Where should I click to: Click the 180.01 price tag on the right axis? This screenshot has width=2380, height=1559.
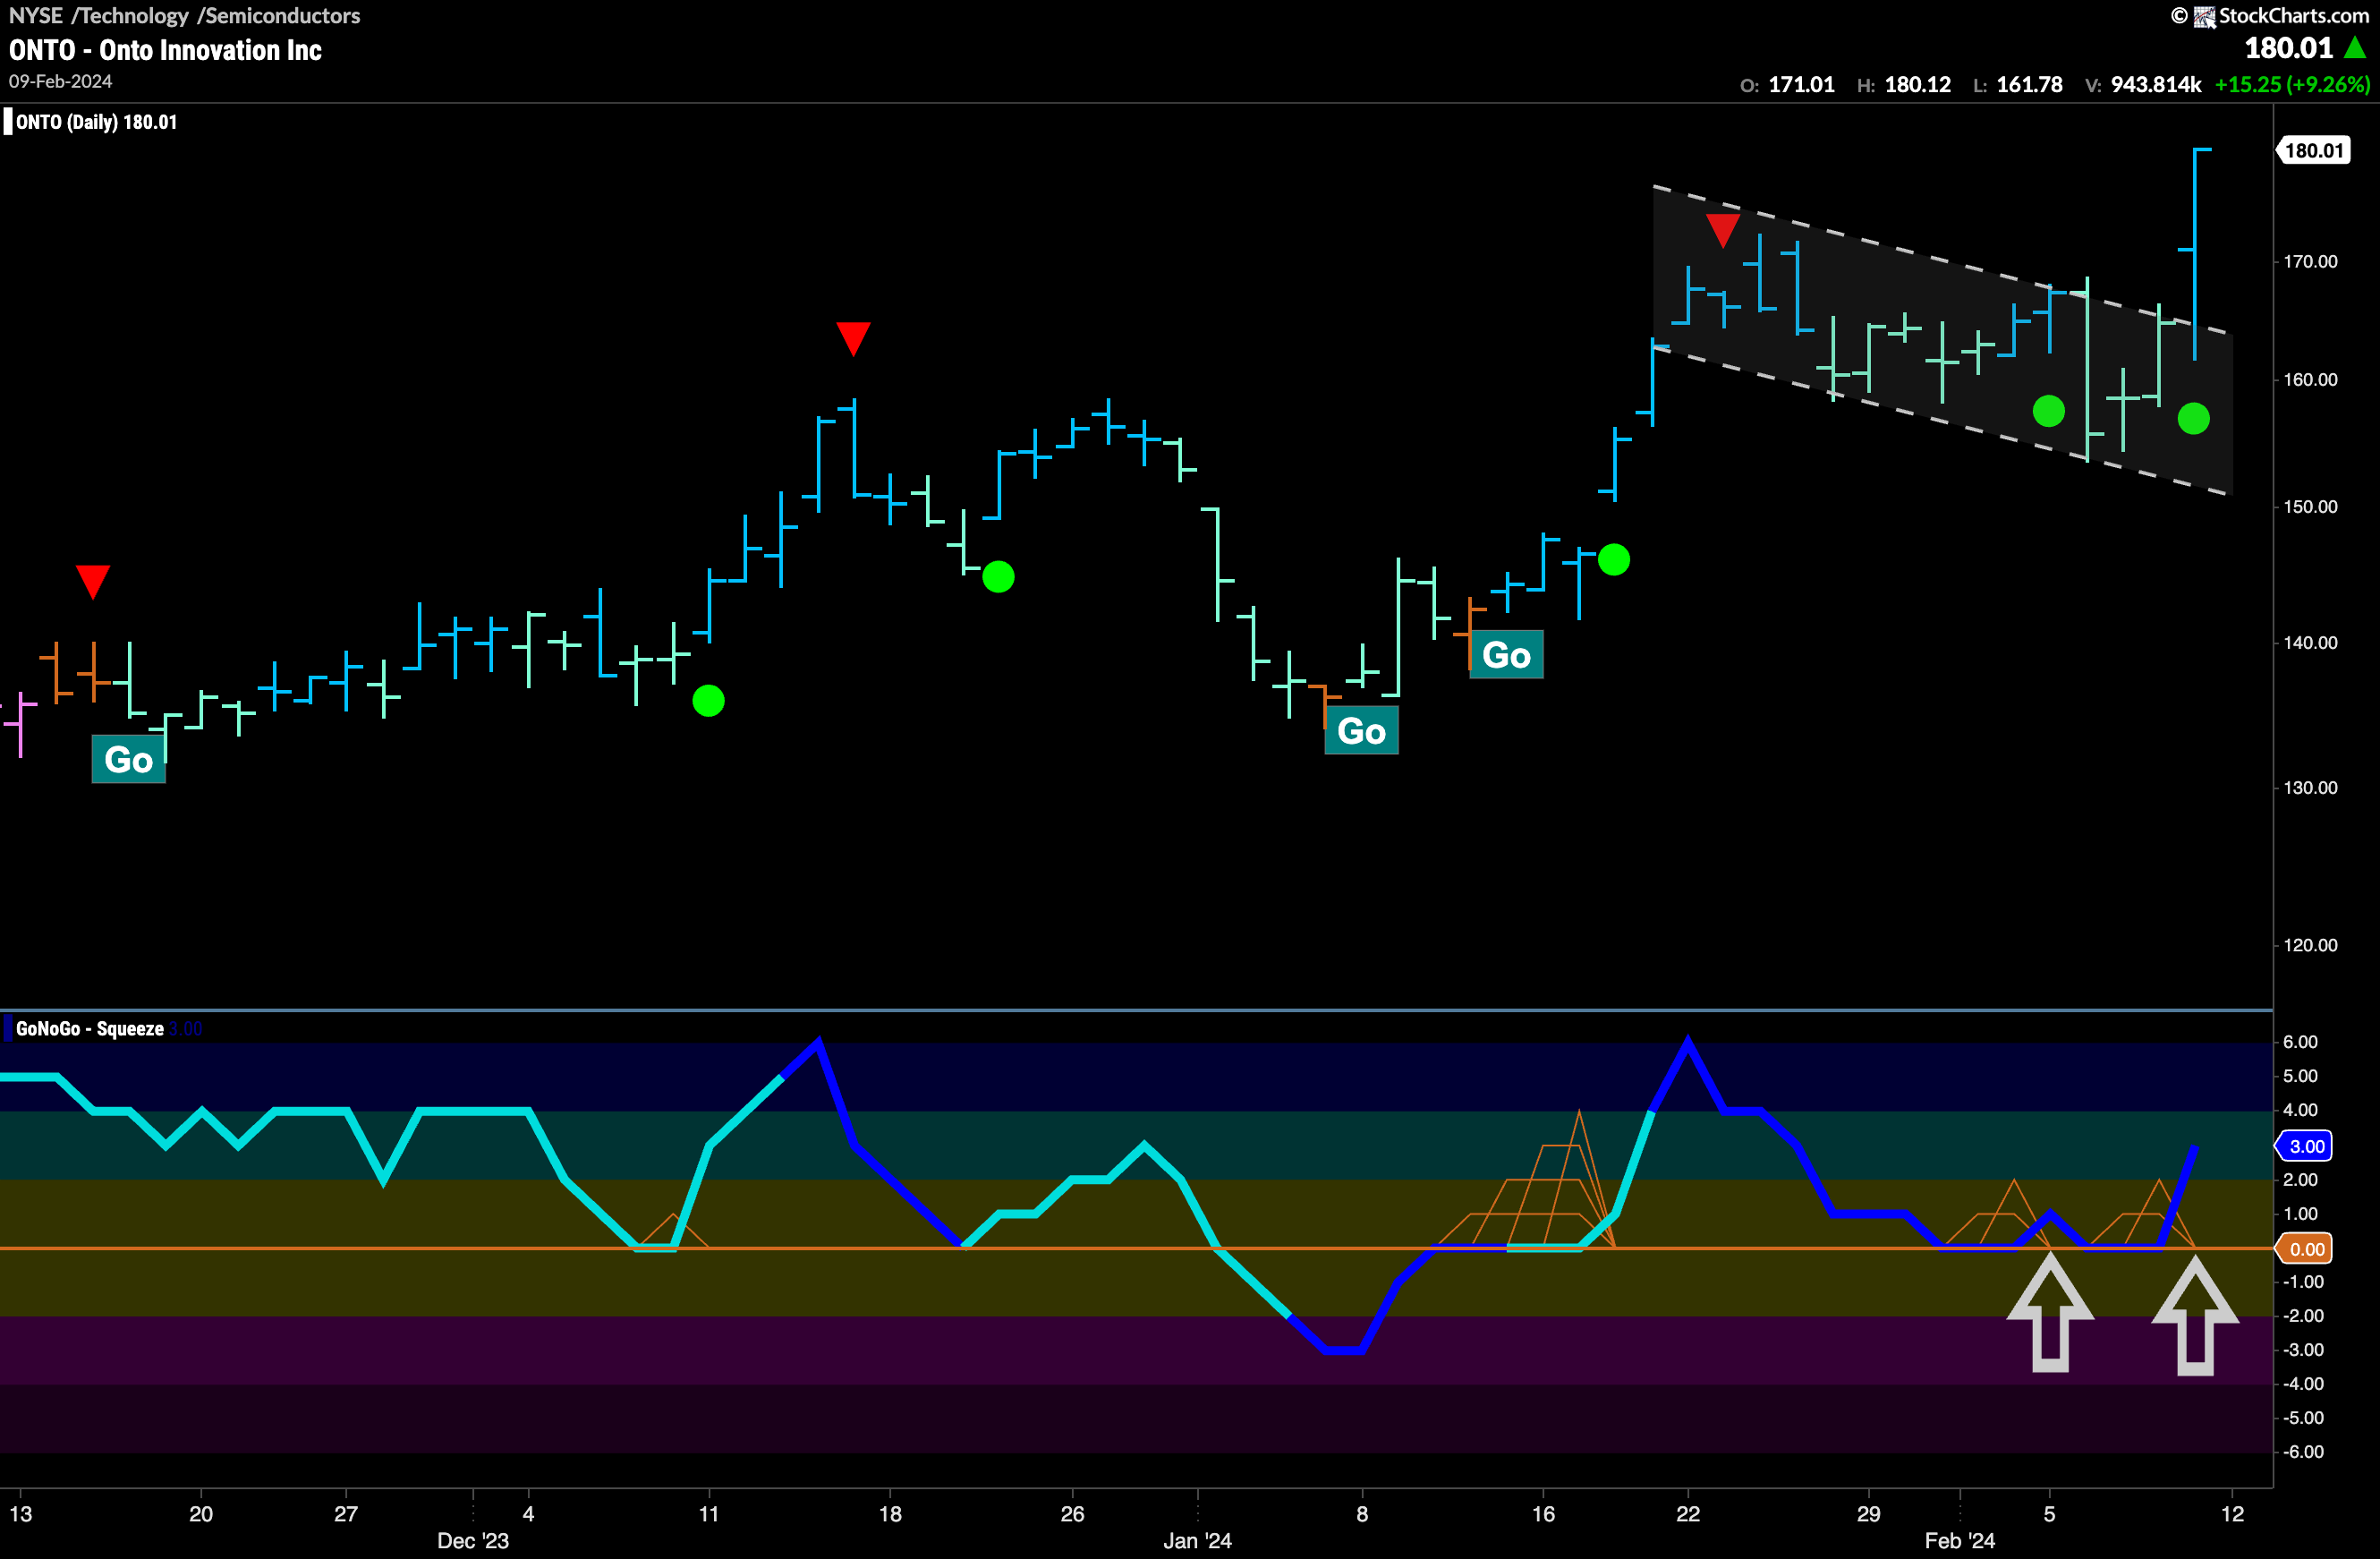pyautogui.click(x=2314, y=150)
